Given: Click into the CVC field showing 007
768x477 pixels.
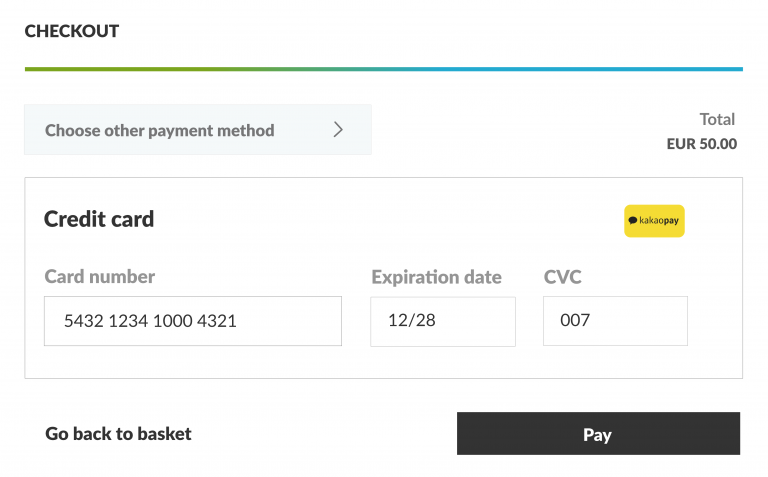Looking at the screenshot, I should tap(614, 321).
